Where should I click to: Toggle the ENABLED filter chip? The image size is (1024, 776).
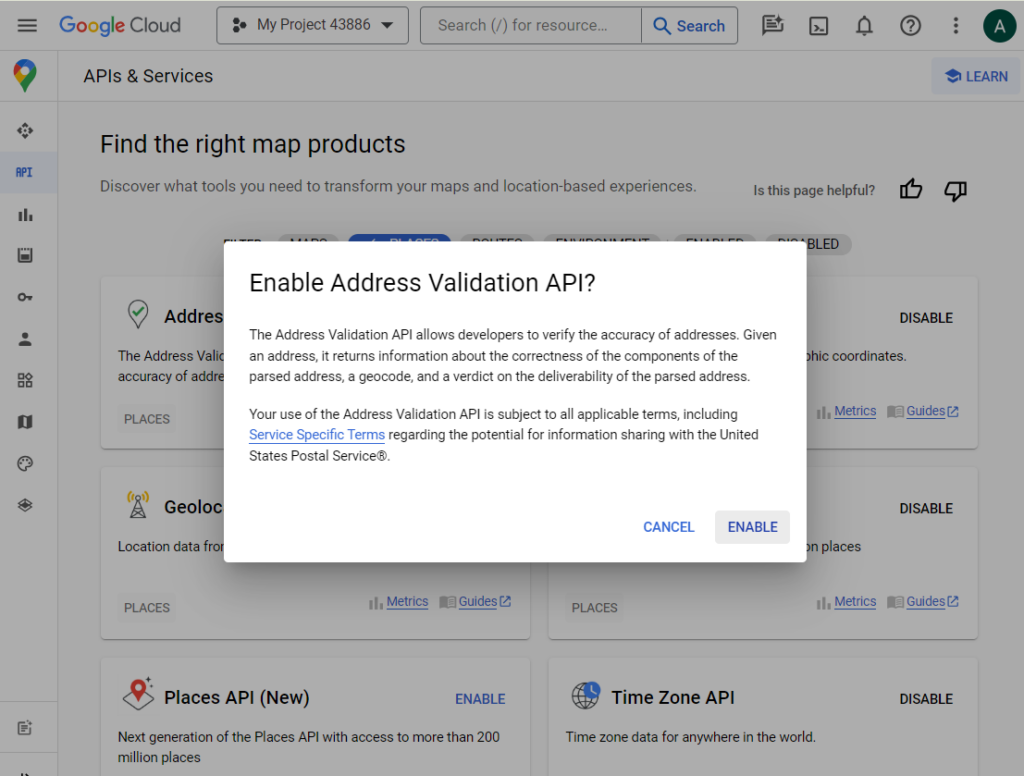713,243
